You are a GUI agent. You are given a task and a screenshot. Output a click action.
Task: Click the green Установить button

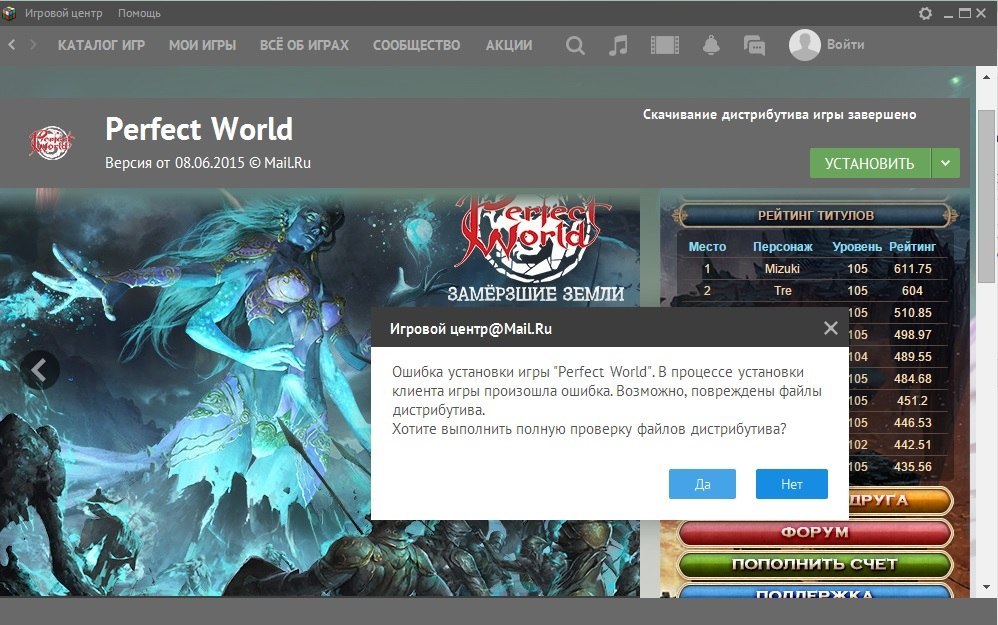(x=869, y=164)
